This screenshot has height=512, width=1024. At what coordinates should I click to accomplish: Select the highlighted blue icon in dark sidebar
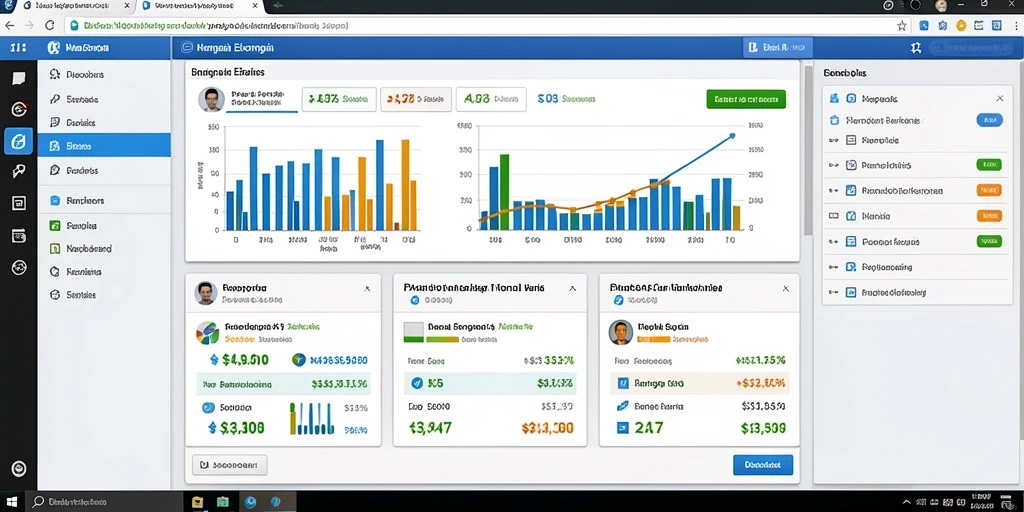pyautogui.click(x=18, y=140)
